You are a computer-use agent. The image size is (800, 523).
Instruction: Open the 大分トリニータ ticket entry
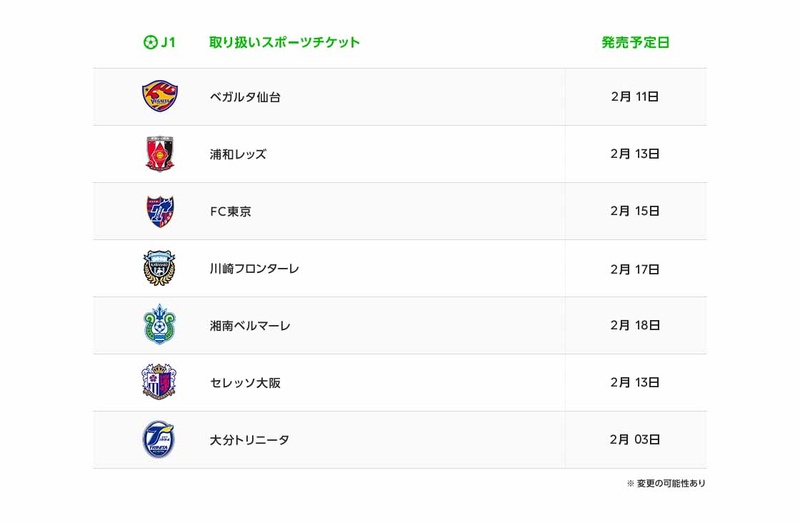click(x=249, y=440)
